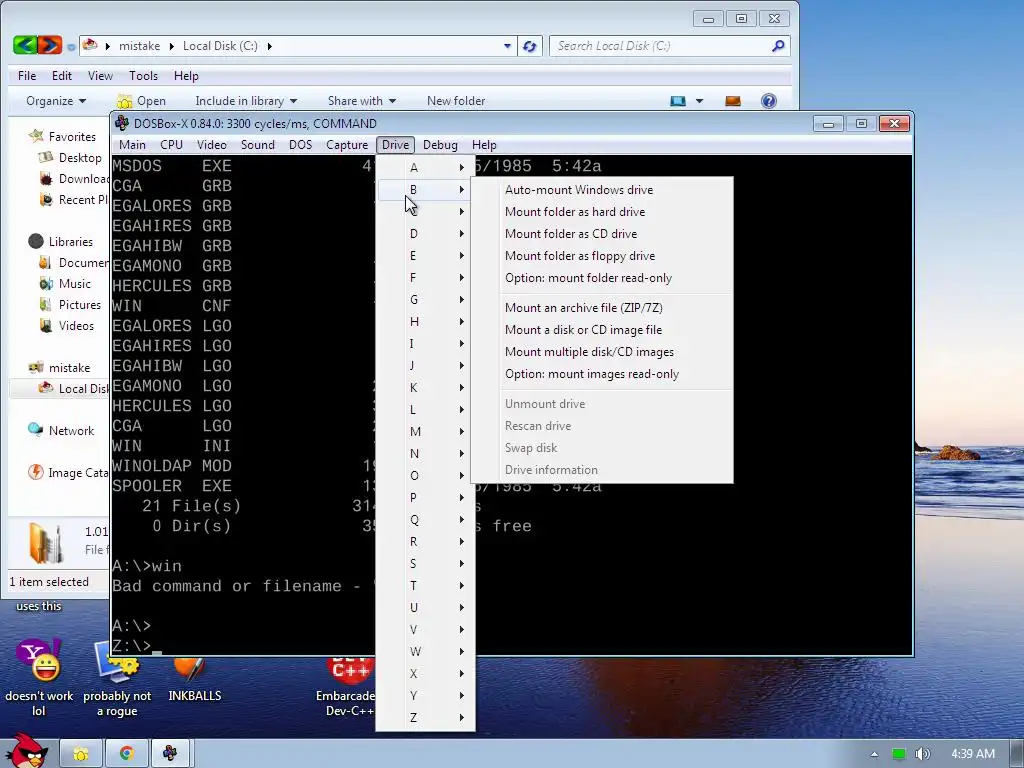Click 'mistake' in the address breadcrumb
1024x768 pixels.
click(x=139, y=46)
